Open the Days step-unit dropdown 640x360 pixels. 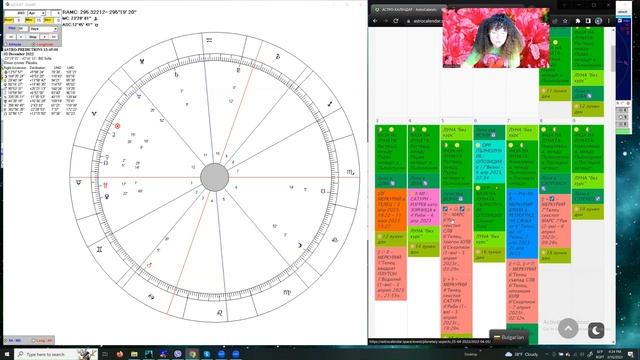pyautogui.click(x=43, y=29)
